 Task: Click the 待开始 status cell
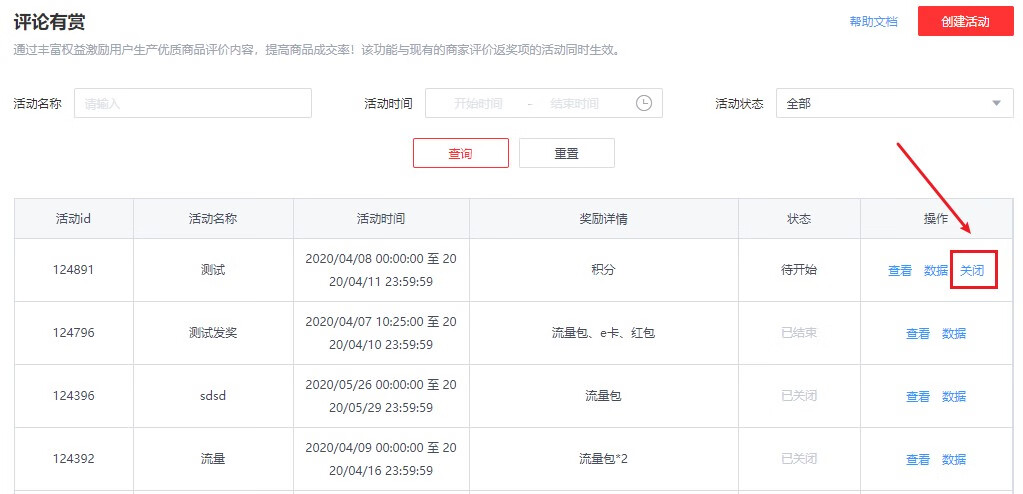(x=799, y=270)
